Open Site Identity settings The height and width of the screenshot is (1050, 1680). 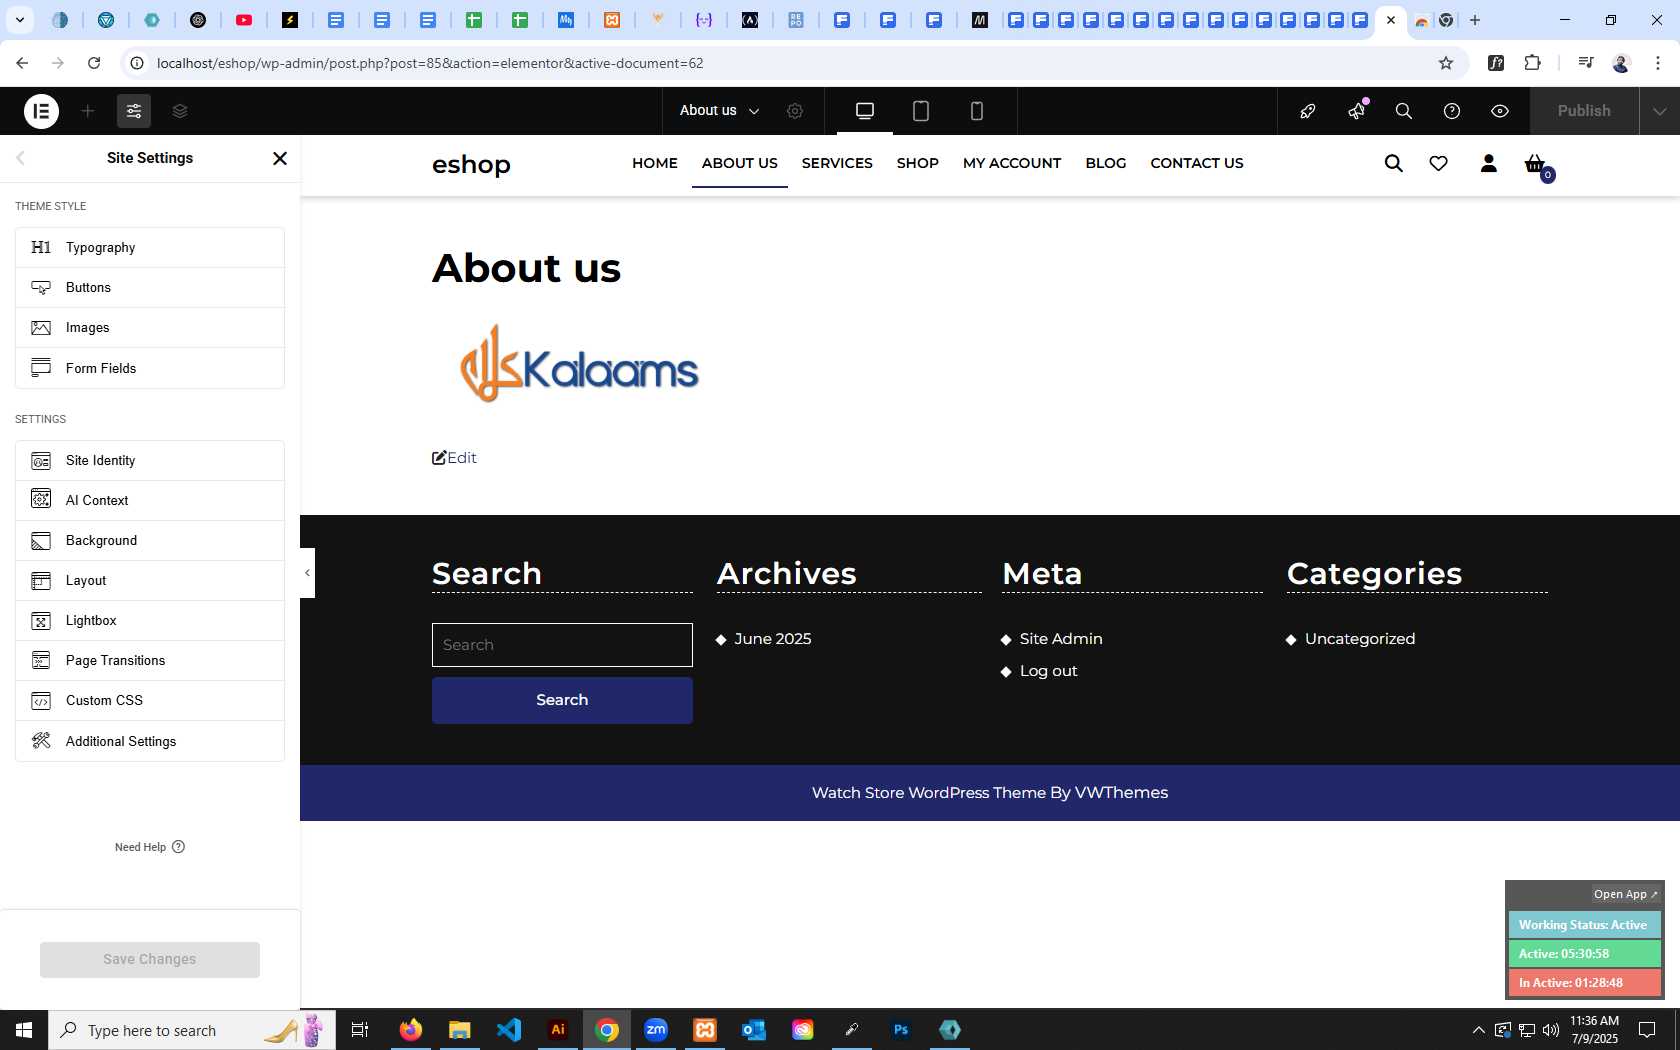tap(150, 460)
